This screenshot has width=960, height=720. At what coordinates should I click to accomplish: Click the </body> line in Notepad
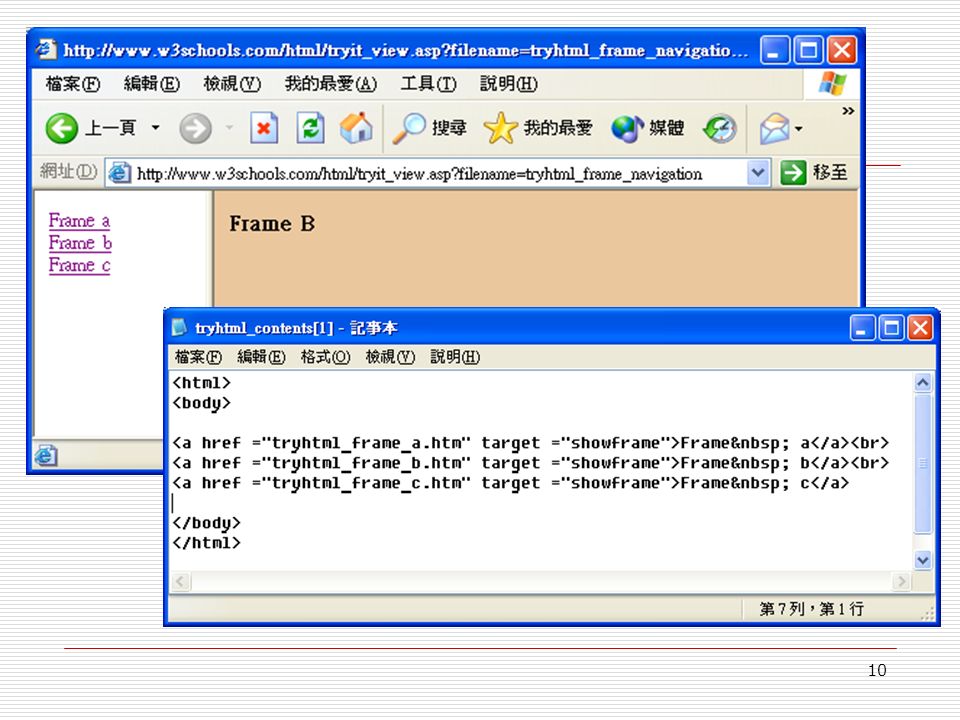[x=206, y=523]
